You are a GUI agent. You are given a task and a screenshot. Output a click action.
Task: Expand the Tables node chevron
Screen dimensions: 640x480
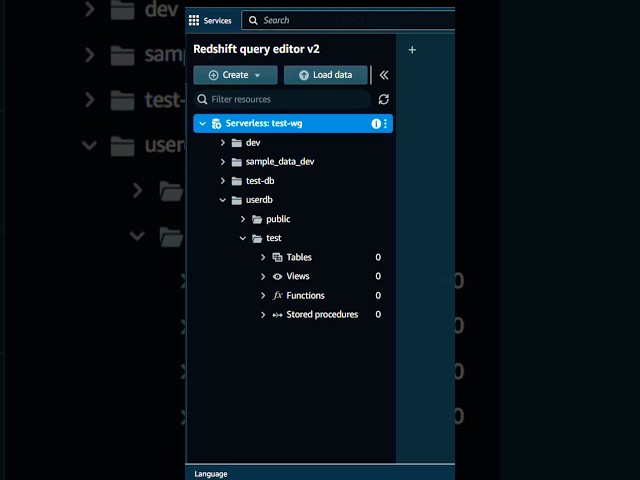(x=263, y=257)
